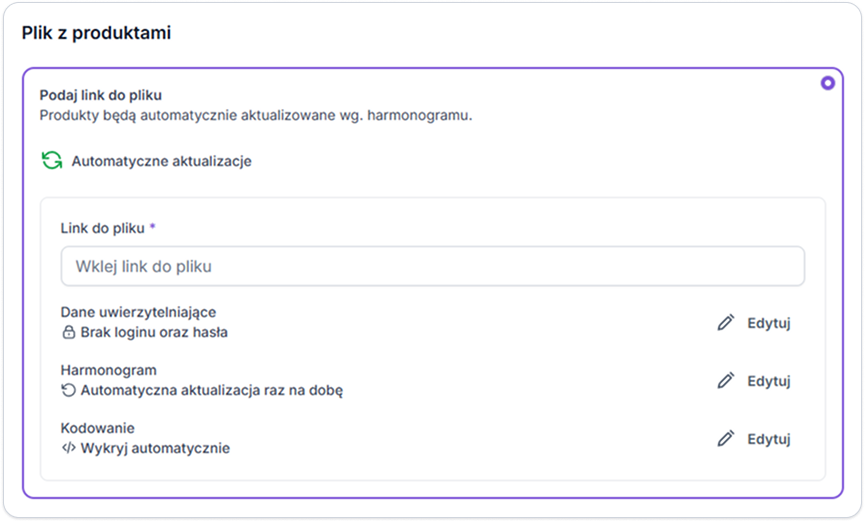
Task: Click the Automatyczna aktualizacja raz na dobę text
Action: pos(212,391)
